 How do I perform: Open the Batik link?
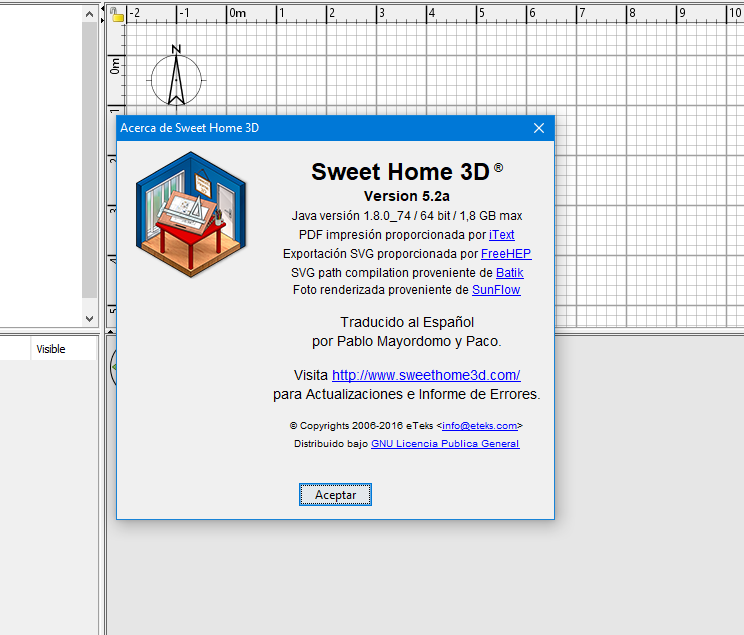[510, 273]
